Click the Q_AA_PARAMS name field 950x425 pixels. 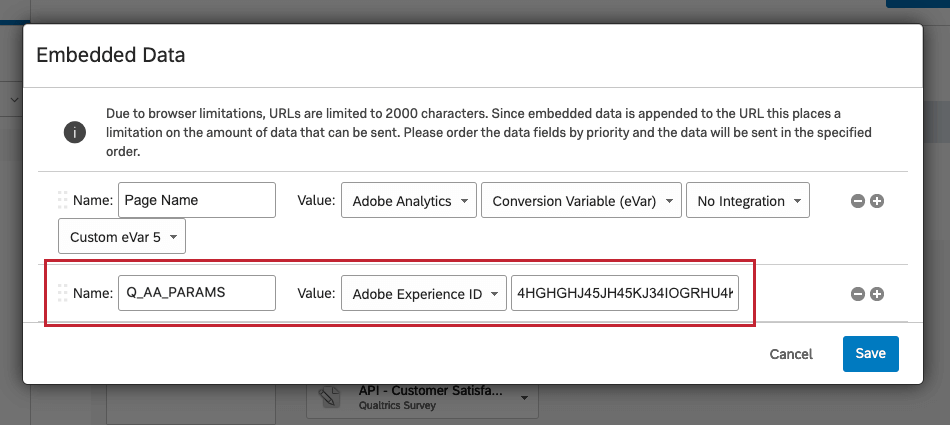(x=196, y=293)
